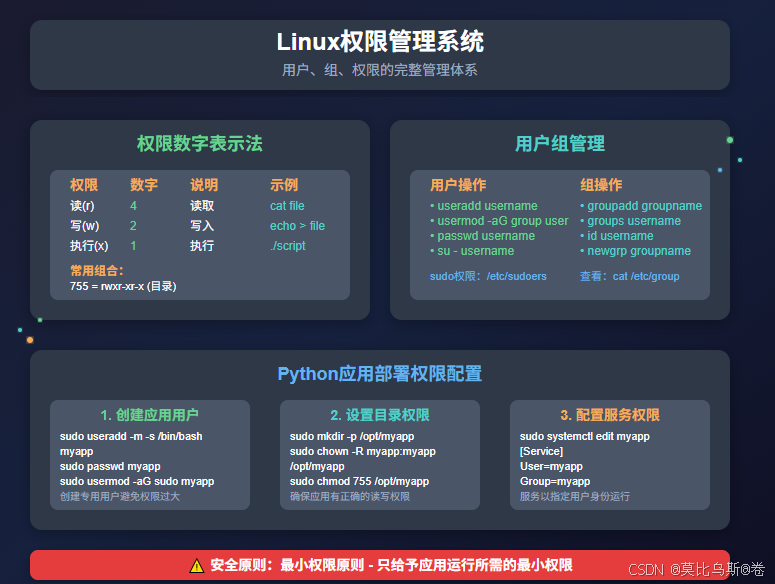Click the "说明" column header
775x584 pixels.
pos(204,185)
